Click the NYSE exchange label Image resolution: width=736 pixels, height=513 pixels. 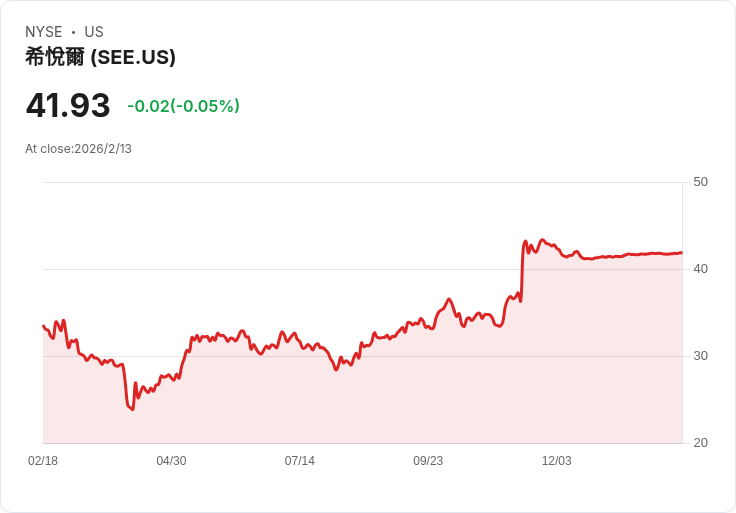tap(44, 32)
